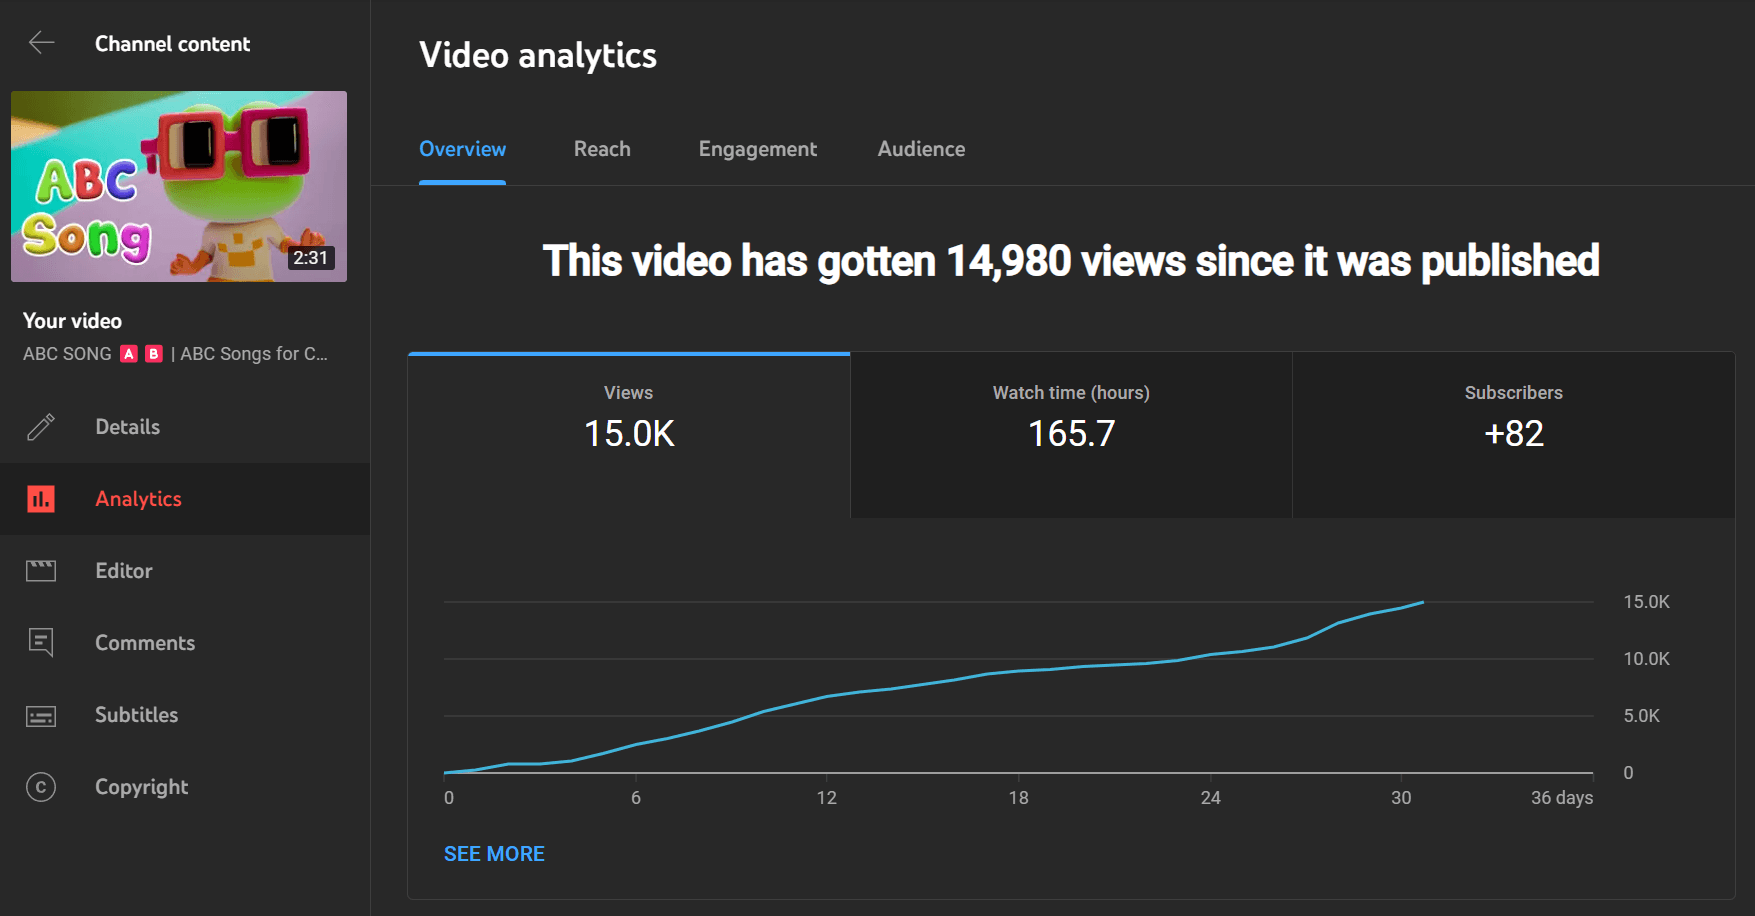Open the Audience tab
Image resolution: width=1755 pixels, height=916 pixels.
(921, 149)
